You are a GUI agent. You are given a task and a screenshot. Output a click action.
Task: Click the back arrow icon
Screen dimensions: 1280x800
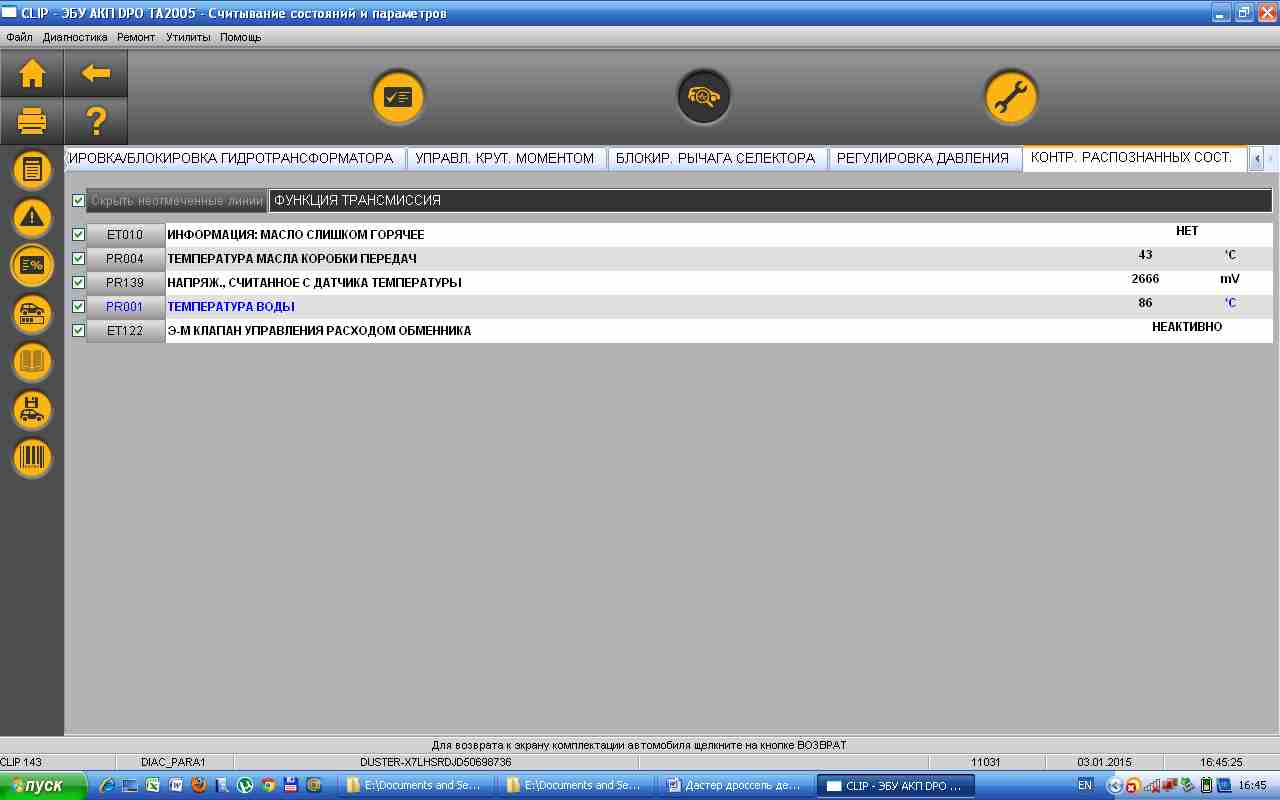click(96, 74)
